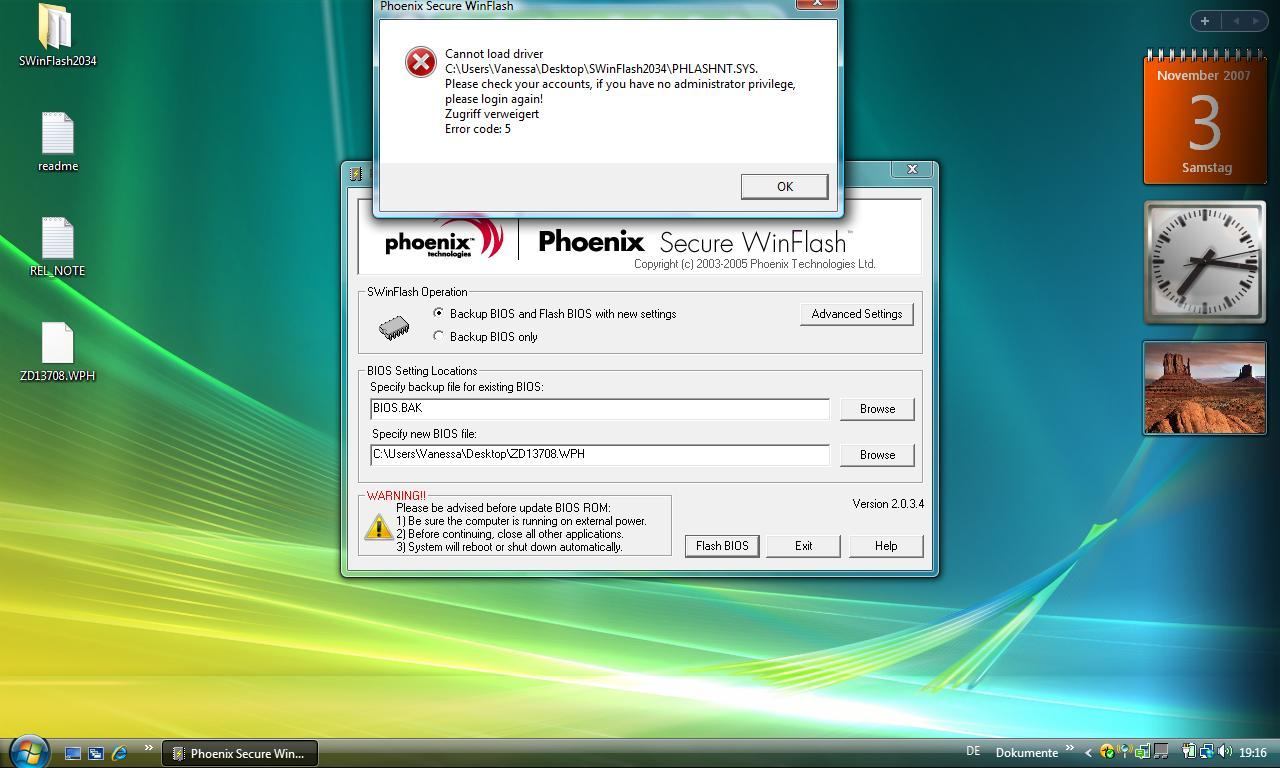Viewport: 1280px width, 768px height.
Task: Click the green chat-bubble messenger tray icon
Action: [1142, 752]
